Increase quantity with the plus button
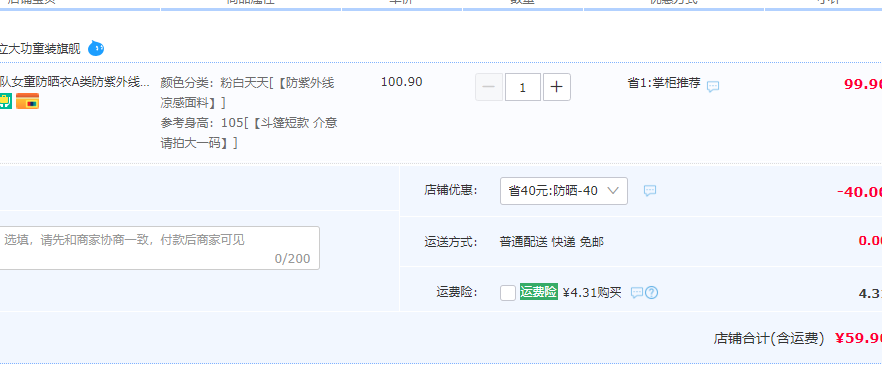882x375 pixels. 556,87
